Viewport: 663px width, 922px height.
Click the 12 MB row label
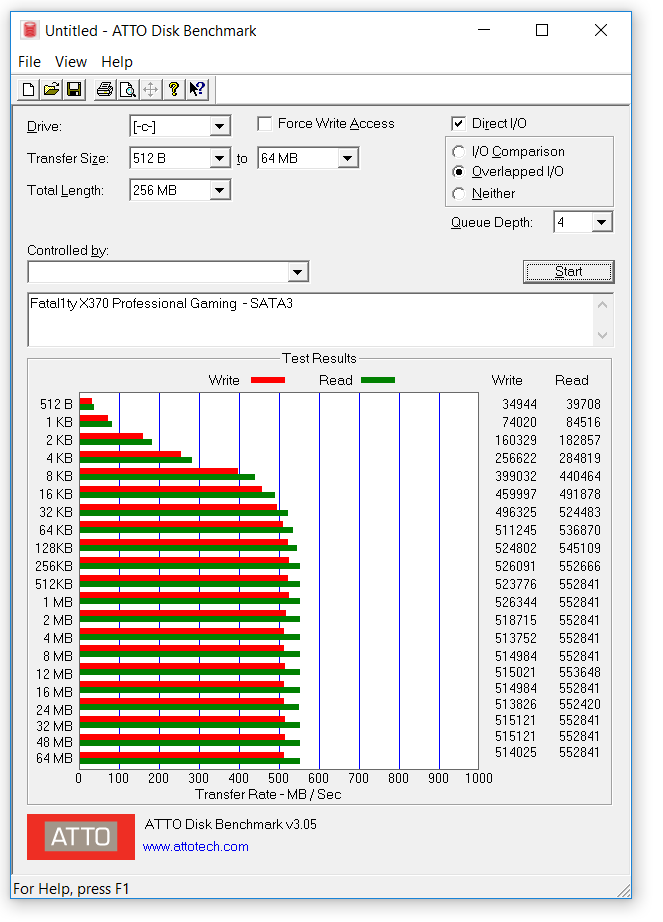point(55,674)
